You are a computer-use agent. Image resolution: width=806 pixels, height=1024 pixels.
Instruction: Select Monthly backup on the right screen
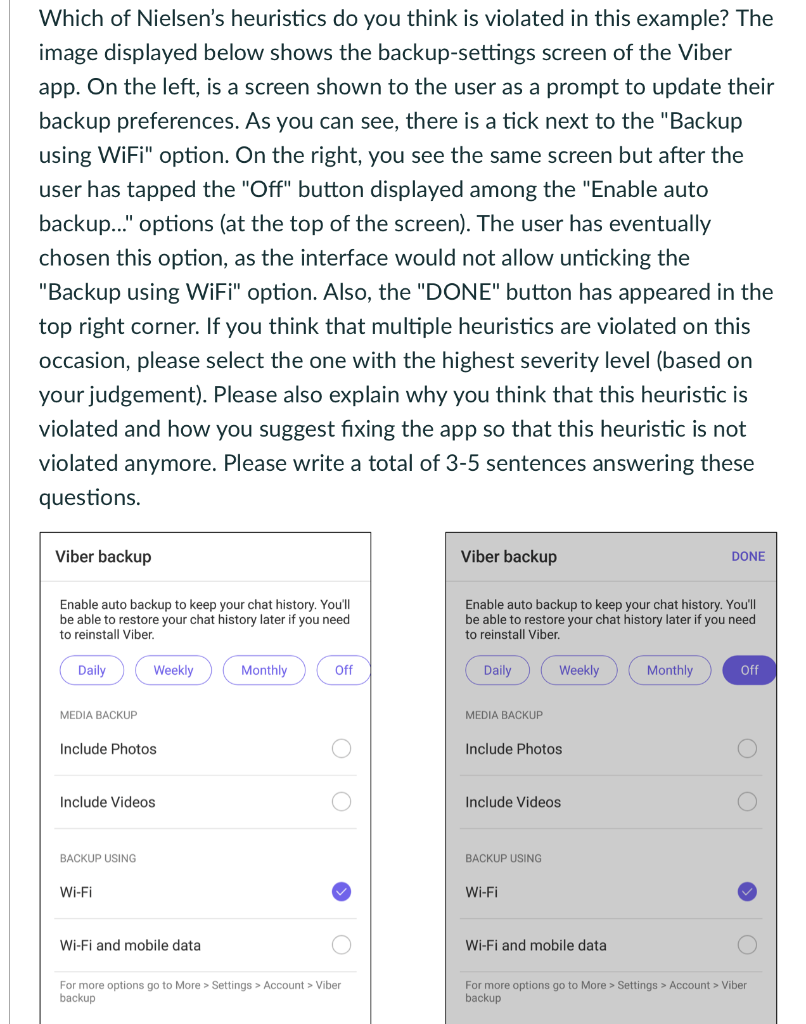[669, 670]
